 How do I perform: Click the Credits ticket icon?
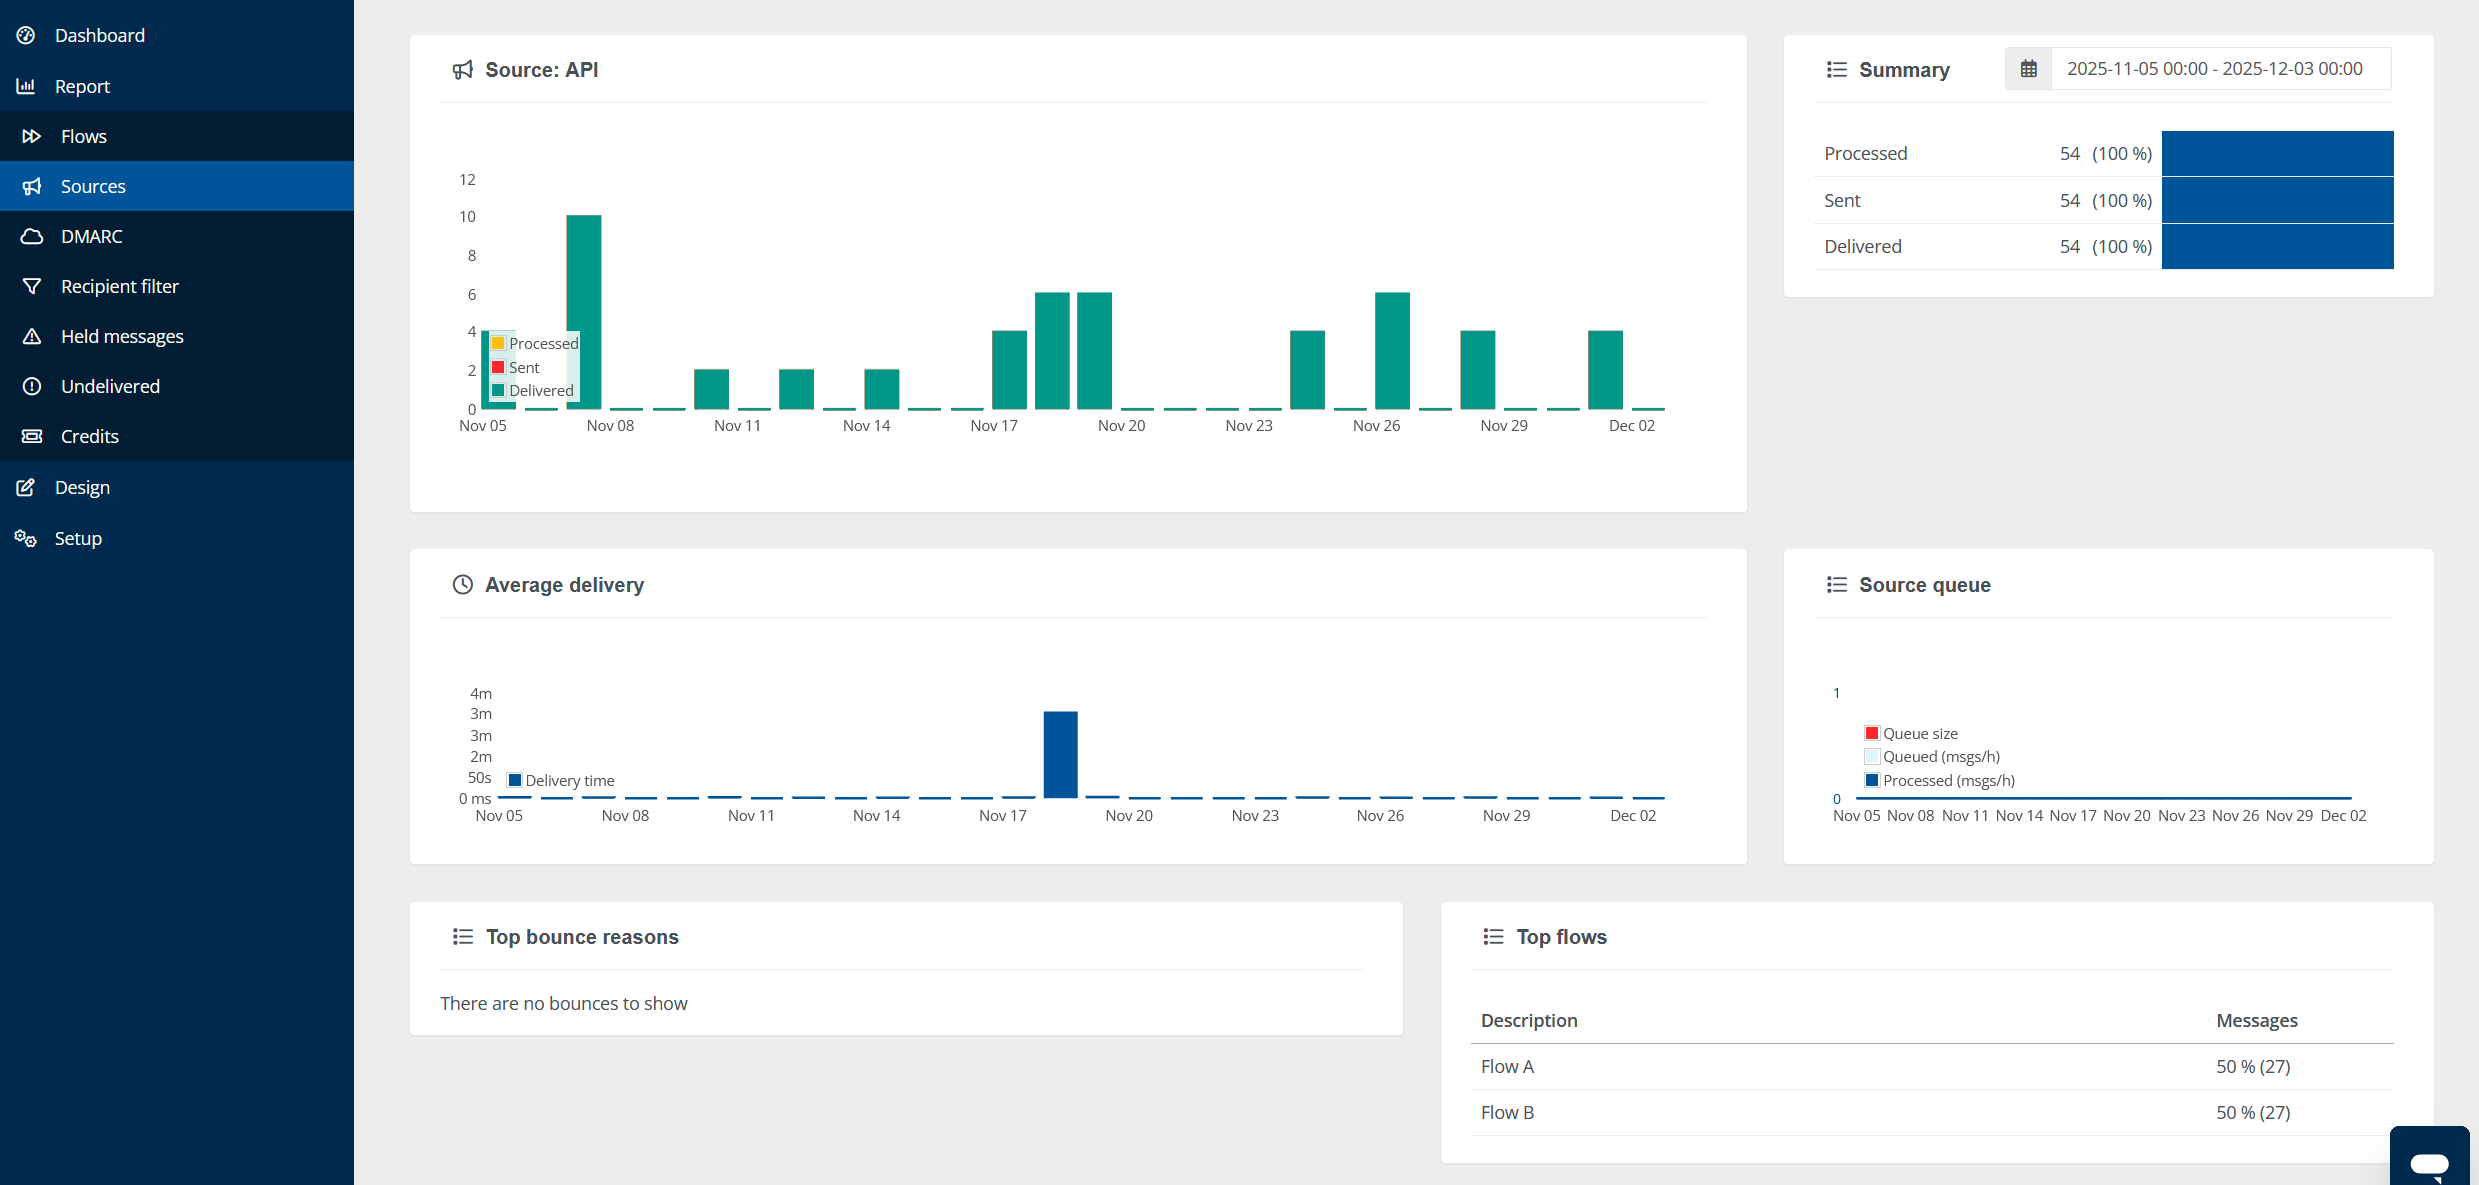pyautogui.click(x=32, y=436)
